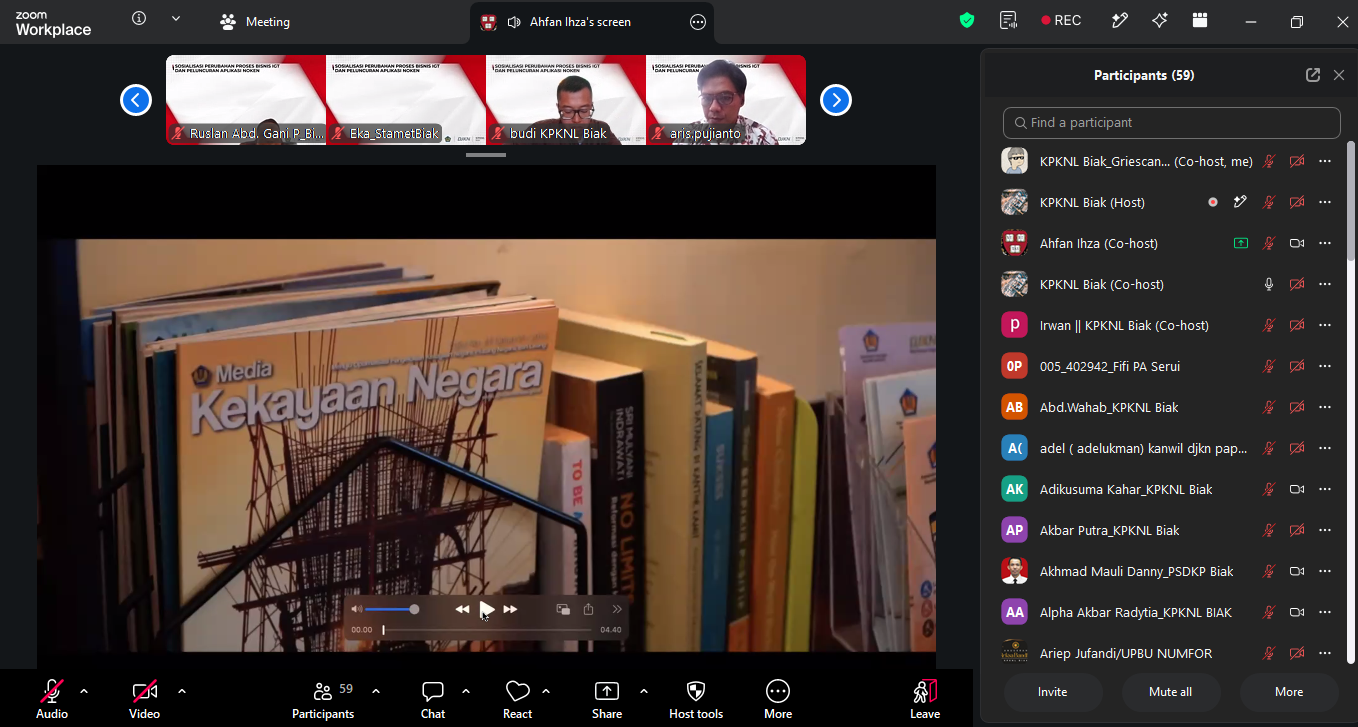This screenshot has height=727, width=1358.
Task: Click the Share screen icon
Action: 607,691
